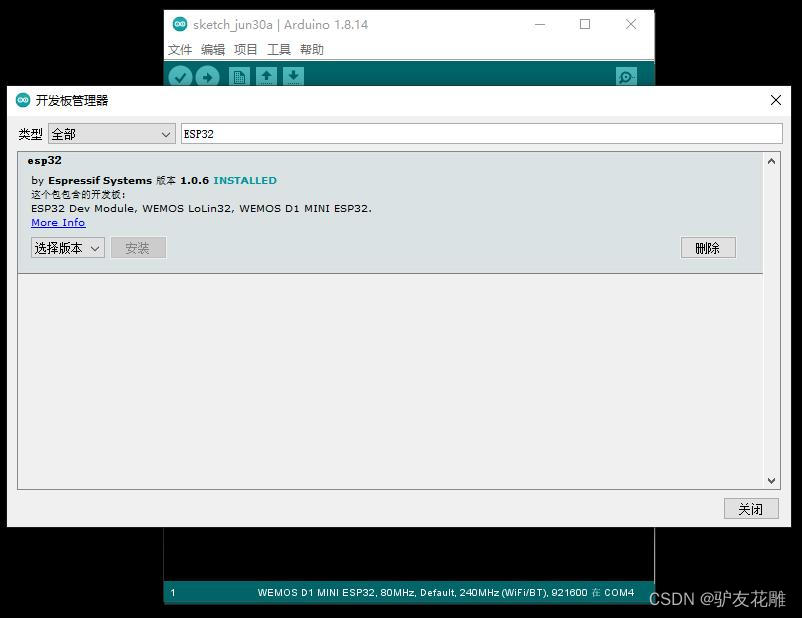The height and width of the screenshot is (618, 802).
Task: Click the Save sketch down-arrow icon
Action: click(x=293, y=76)
